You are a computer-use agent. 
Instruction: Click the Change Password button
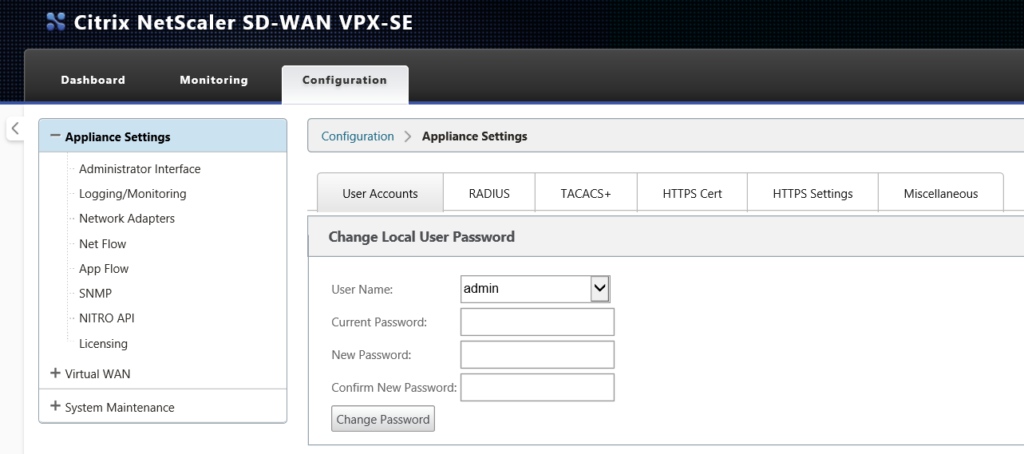click(x=383, y=419)
